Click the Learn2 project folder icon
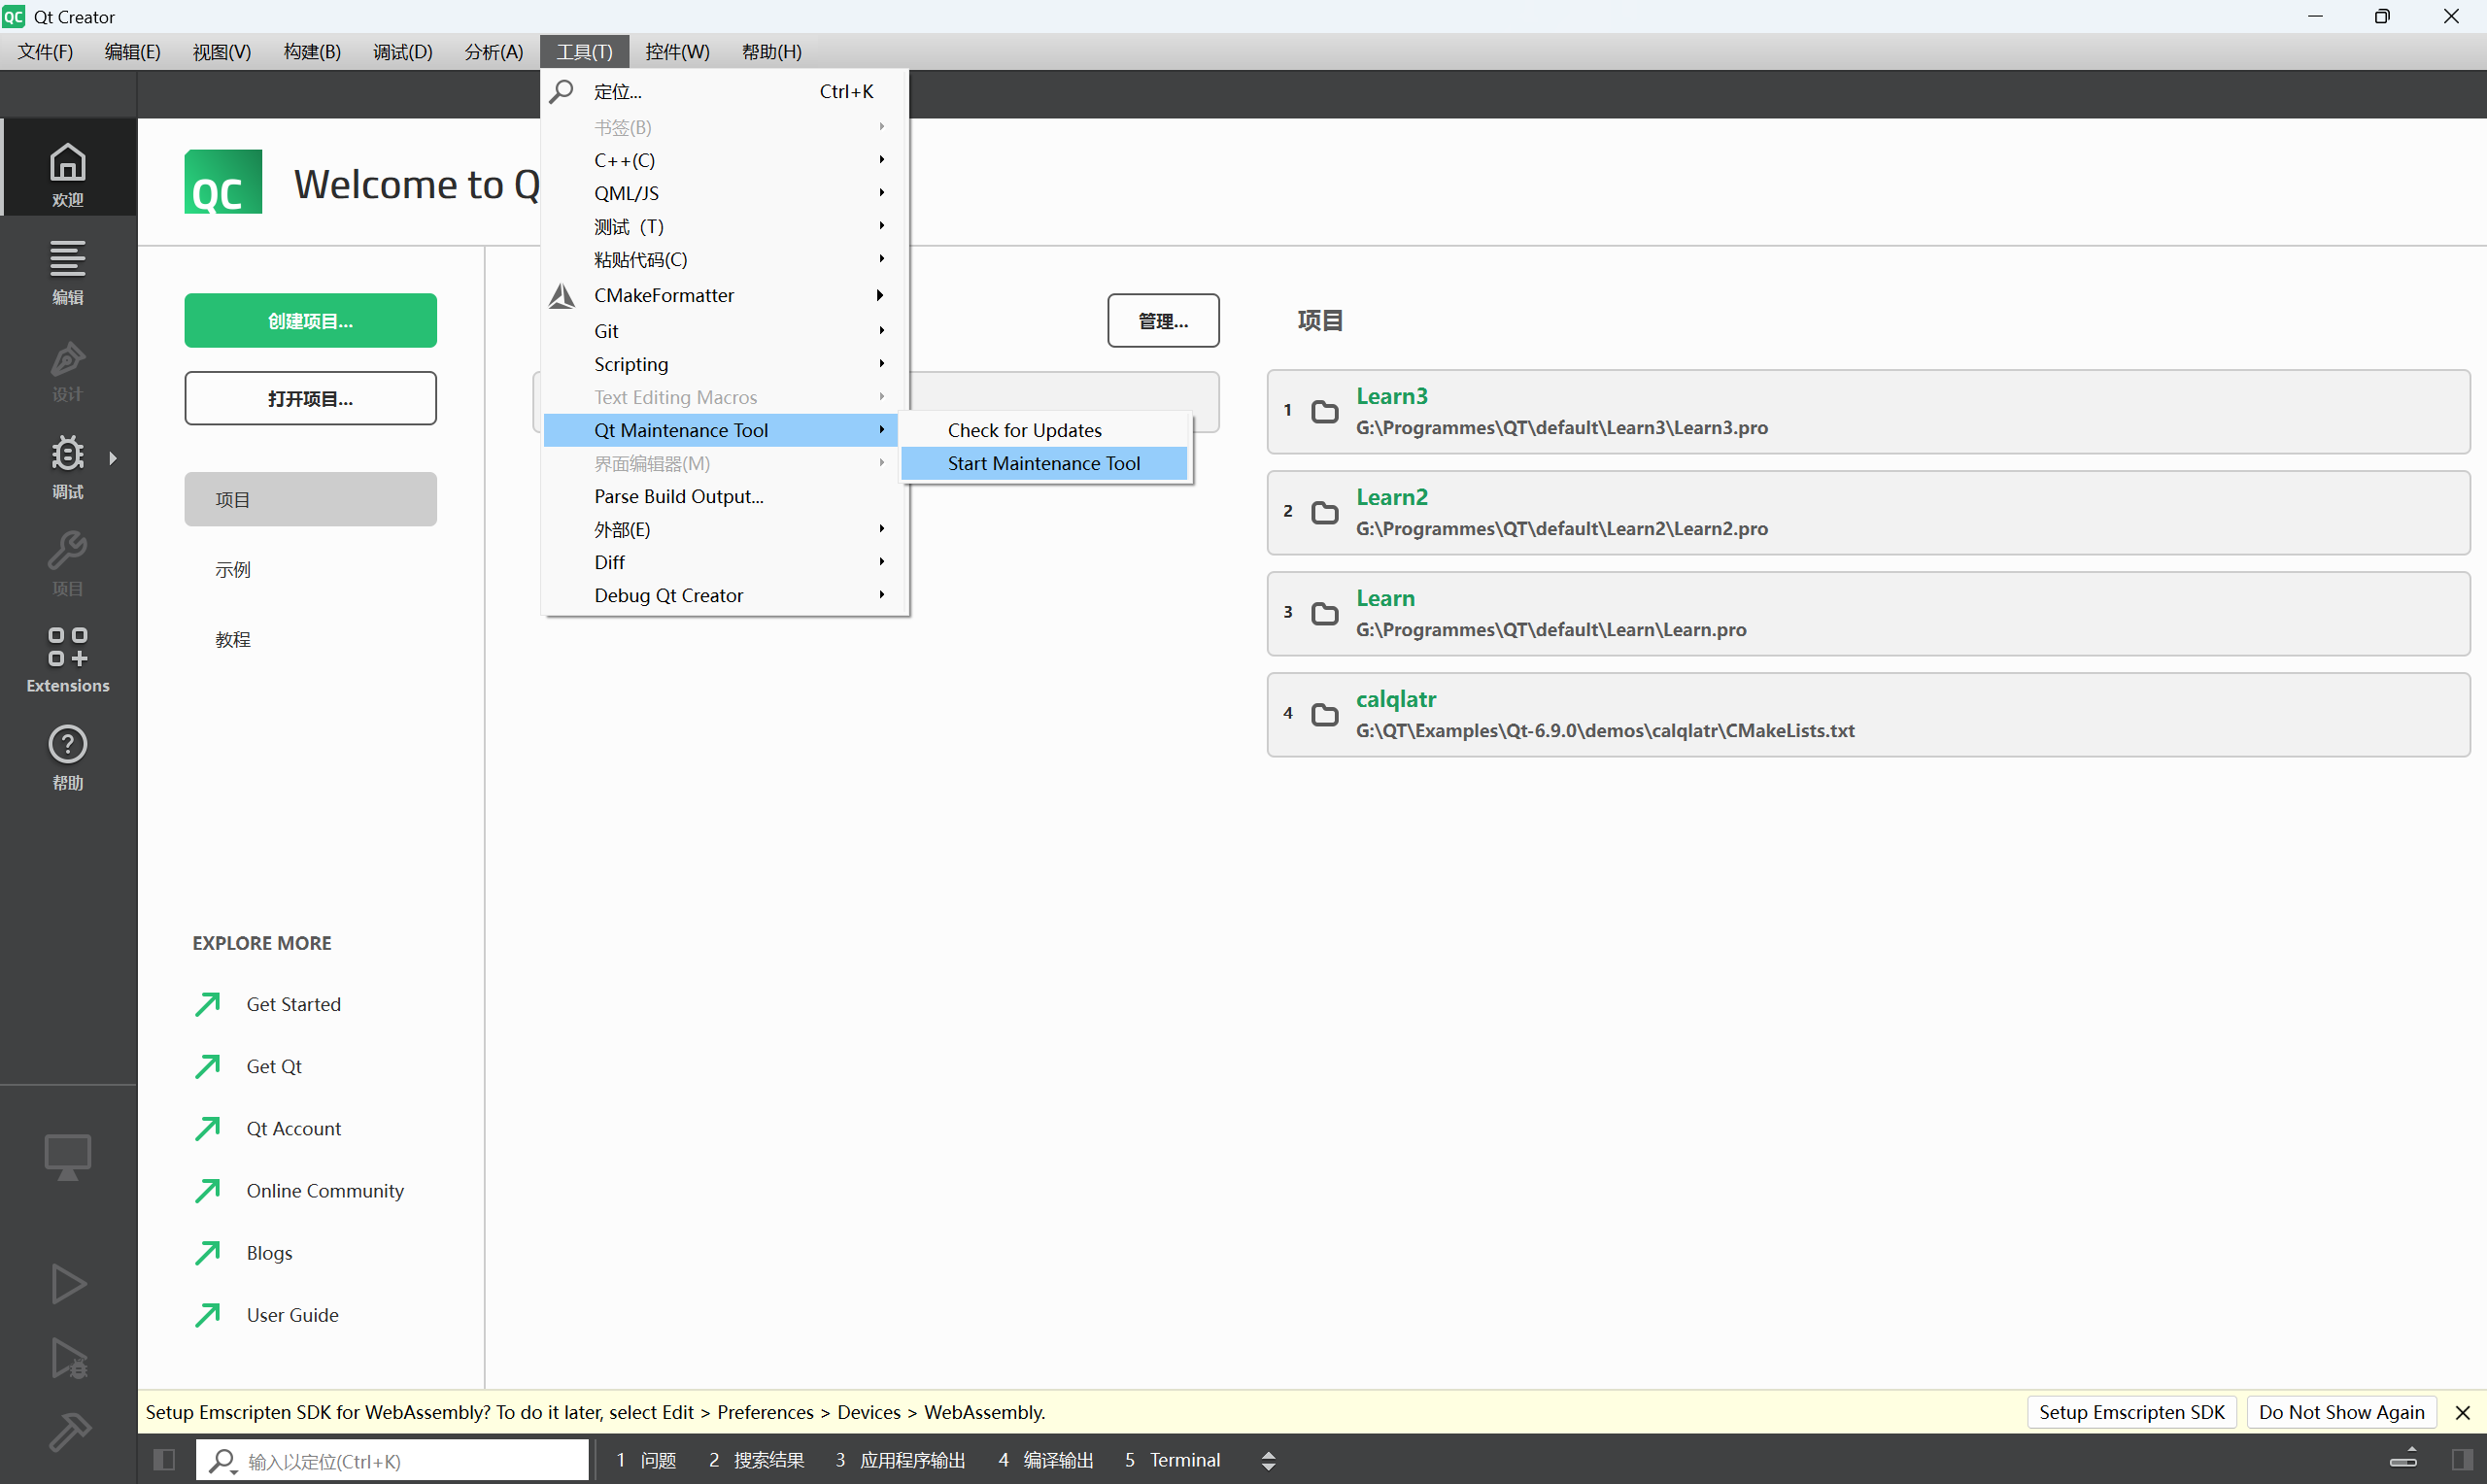The width and height of the screenshot is (2487, 1484). tap(1325, 512)
